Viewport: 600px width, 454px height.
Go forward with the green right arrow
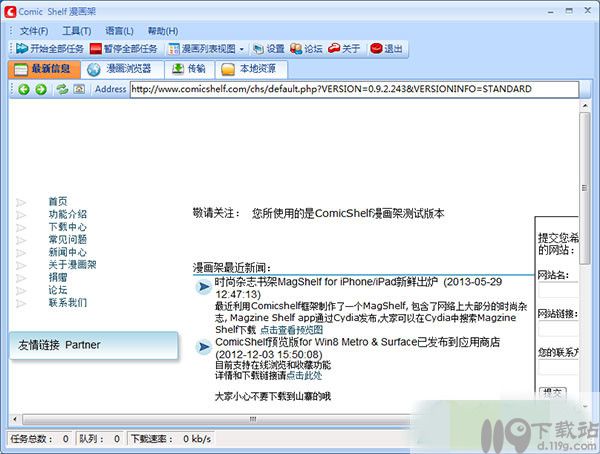pos(41,89)
